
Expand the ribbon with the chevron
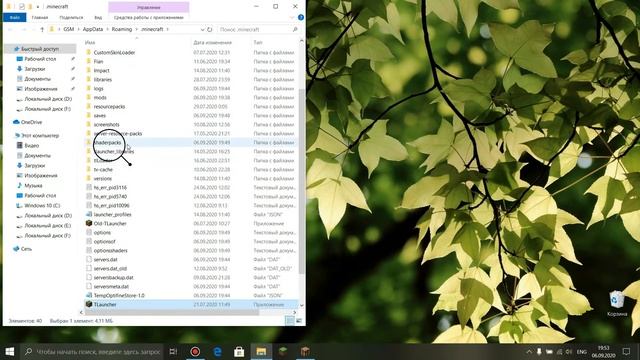(x=292, y=18)
